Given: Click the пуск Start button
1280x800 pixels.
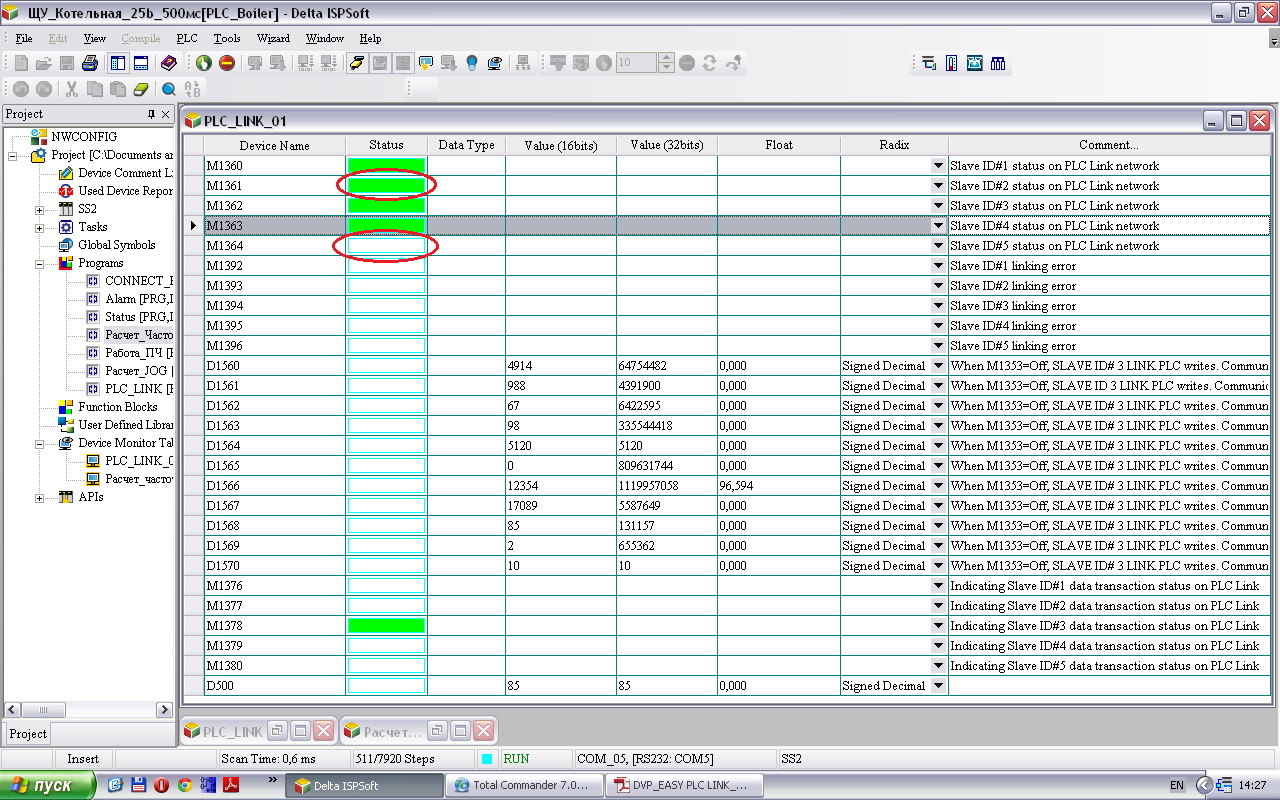Looking at the screenshot, I should (x=48, y=785).
